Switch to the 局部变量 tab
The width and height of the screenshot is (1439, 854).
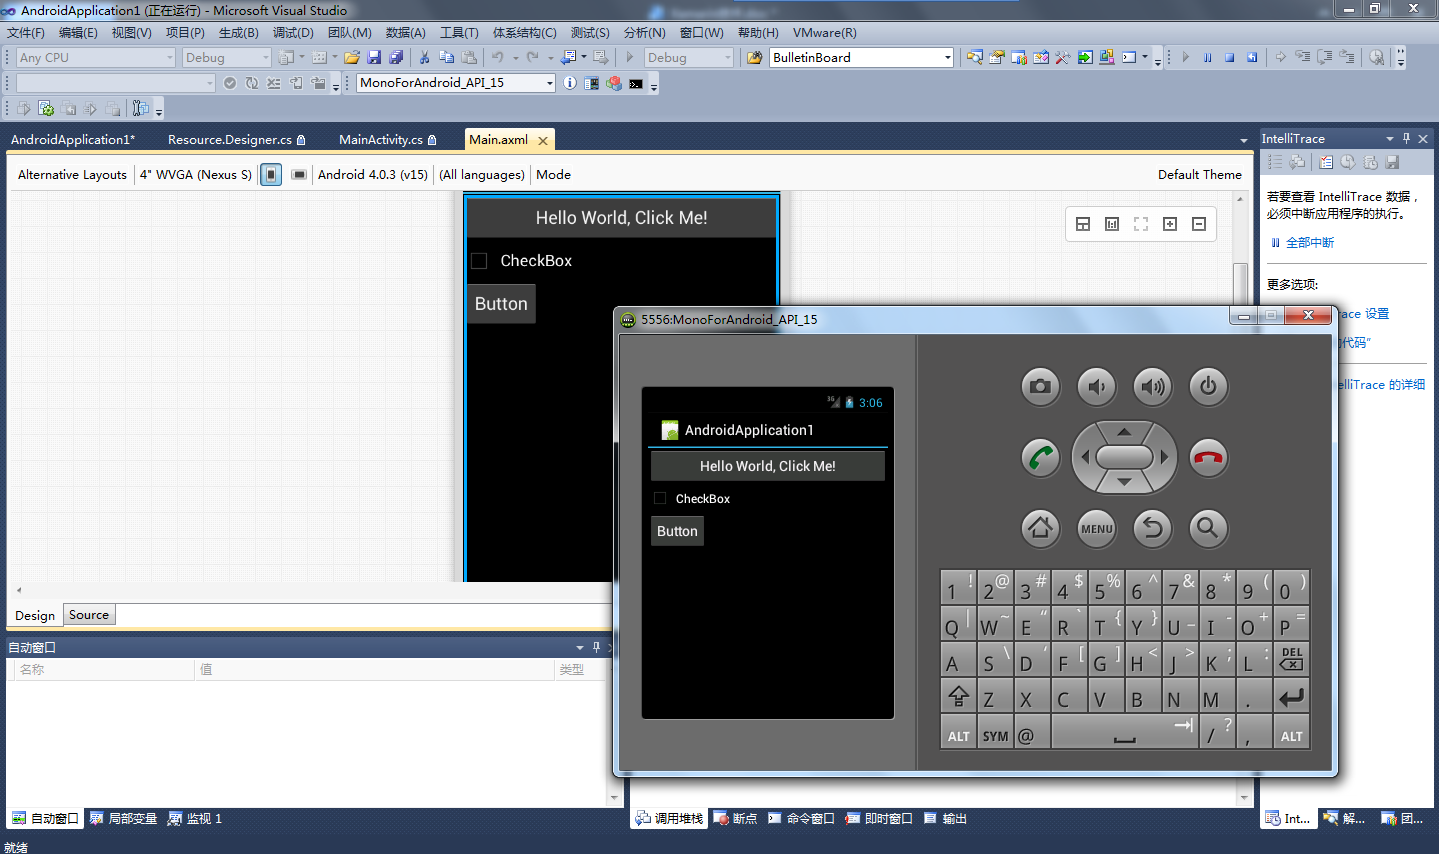(x=124, y=819)
